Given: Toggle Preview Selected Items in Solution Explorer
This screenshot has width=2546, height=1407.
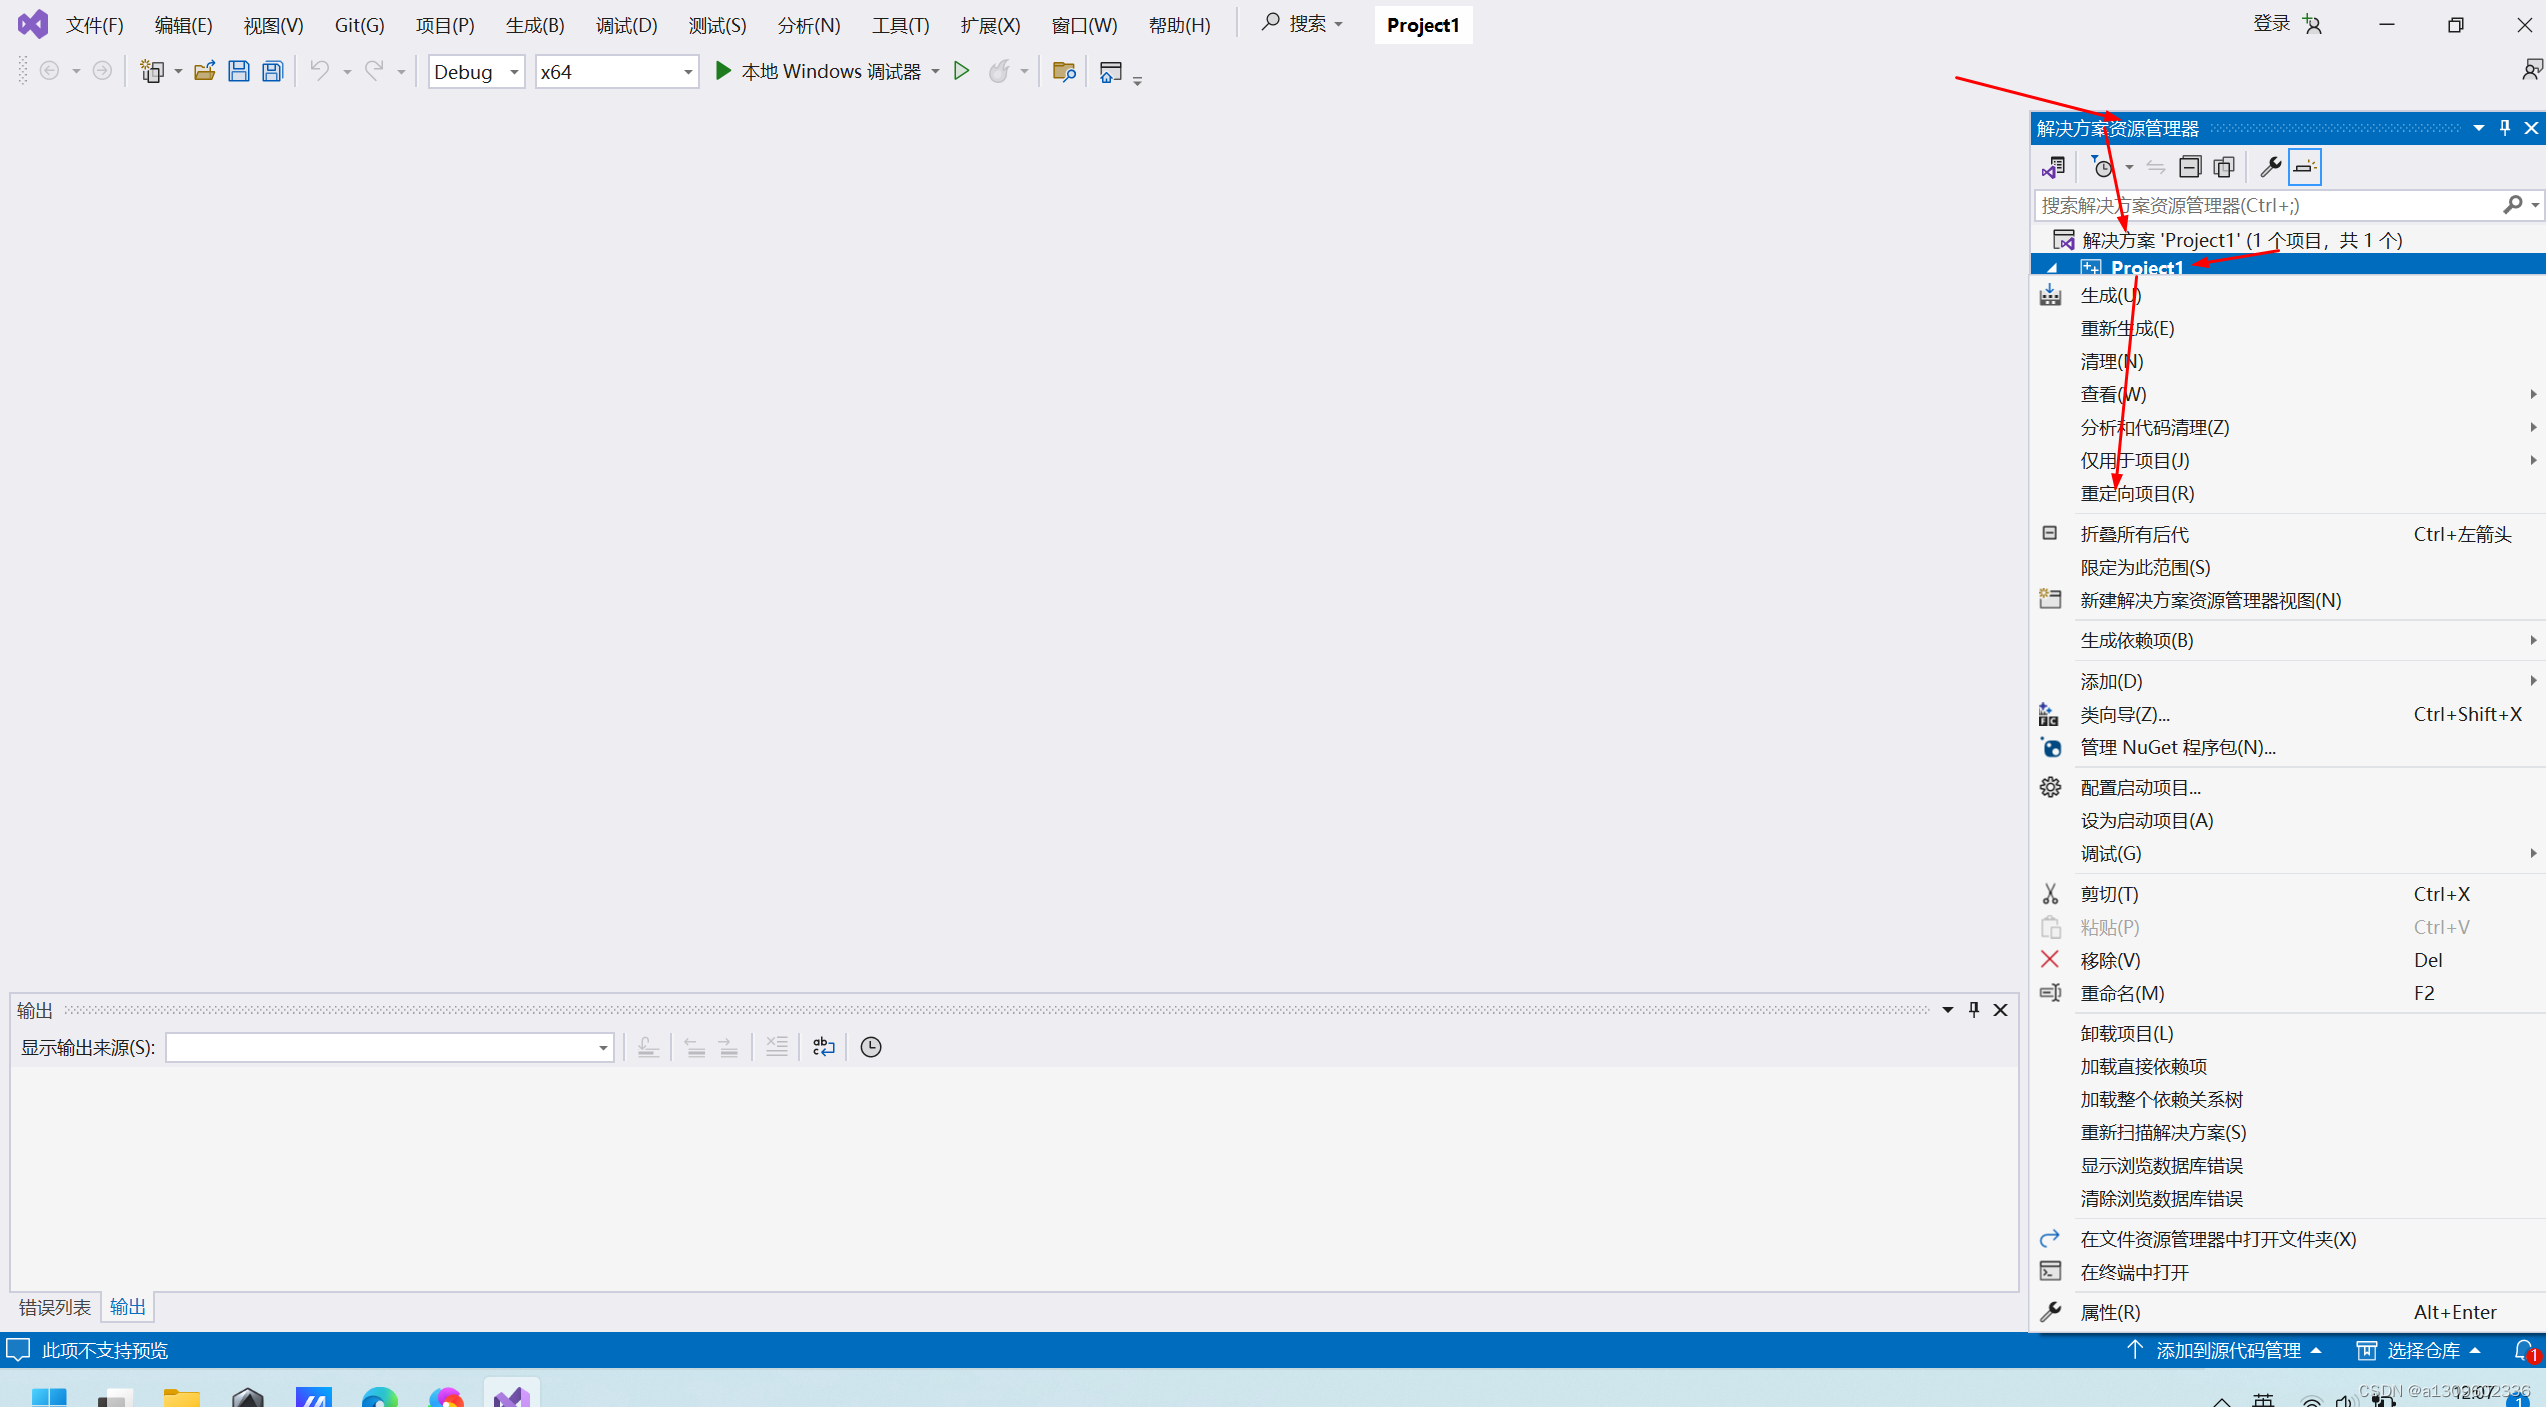Looking at the screenshot, I should 2304,166.
